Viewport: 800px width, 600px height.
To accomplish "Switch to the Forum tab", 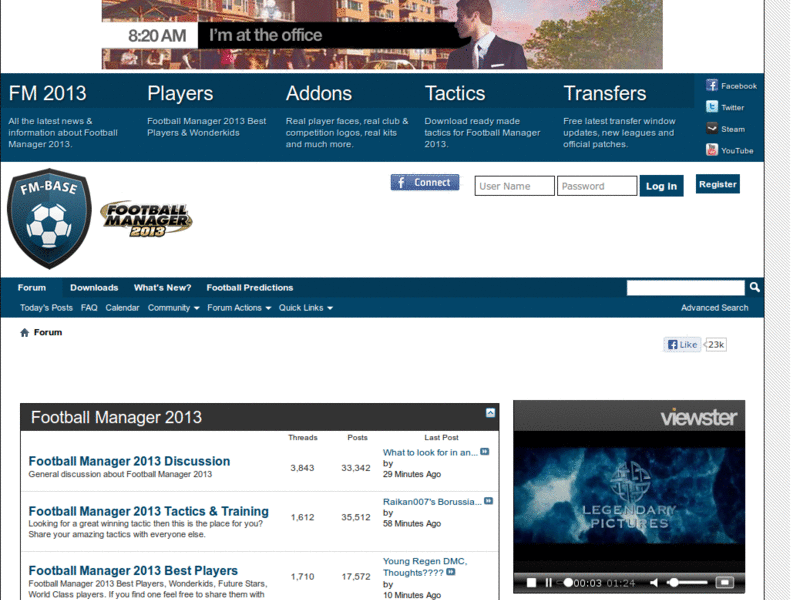I will click(32, 287).
